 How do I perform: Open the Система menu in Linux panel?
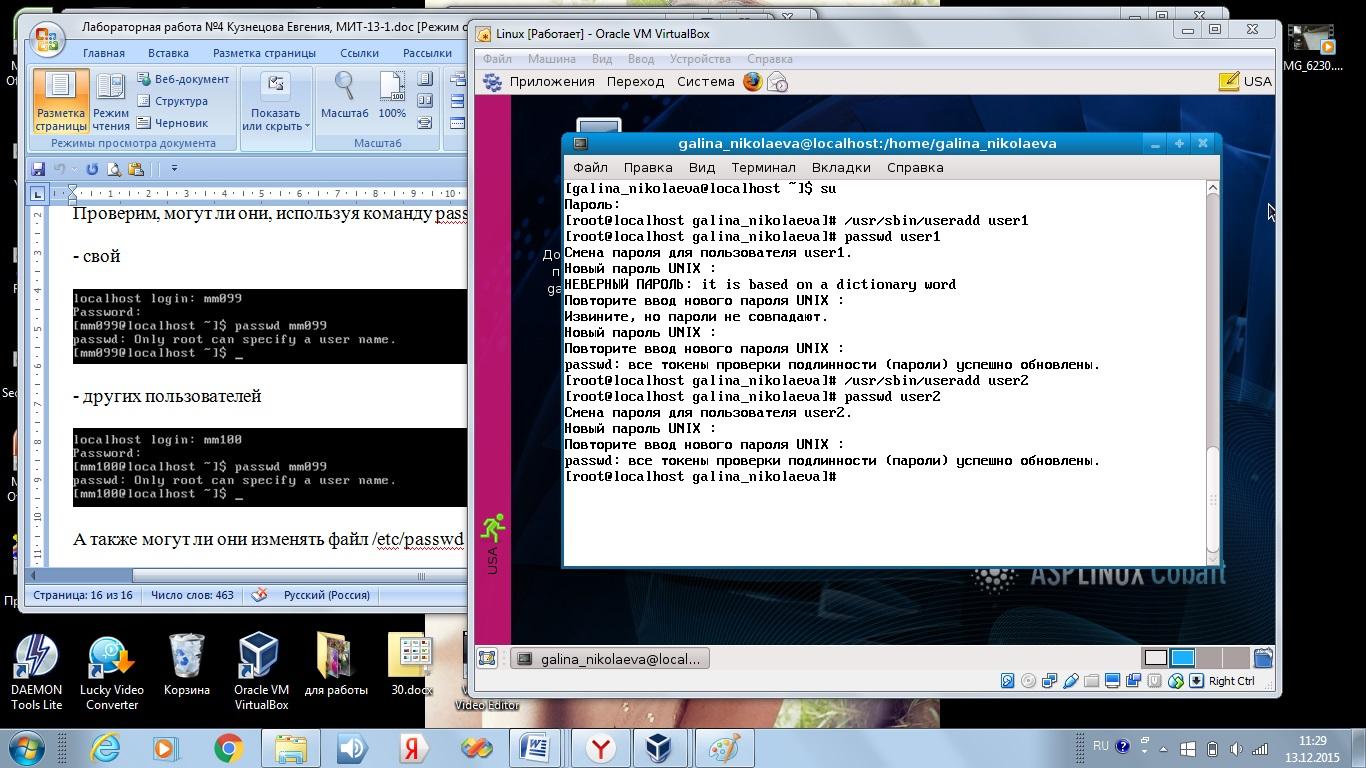tap(706, 82)
